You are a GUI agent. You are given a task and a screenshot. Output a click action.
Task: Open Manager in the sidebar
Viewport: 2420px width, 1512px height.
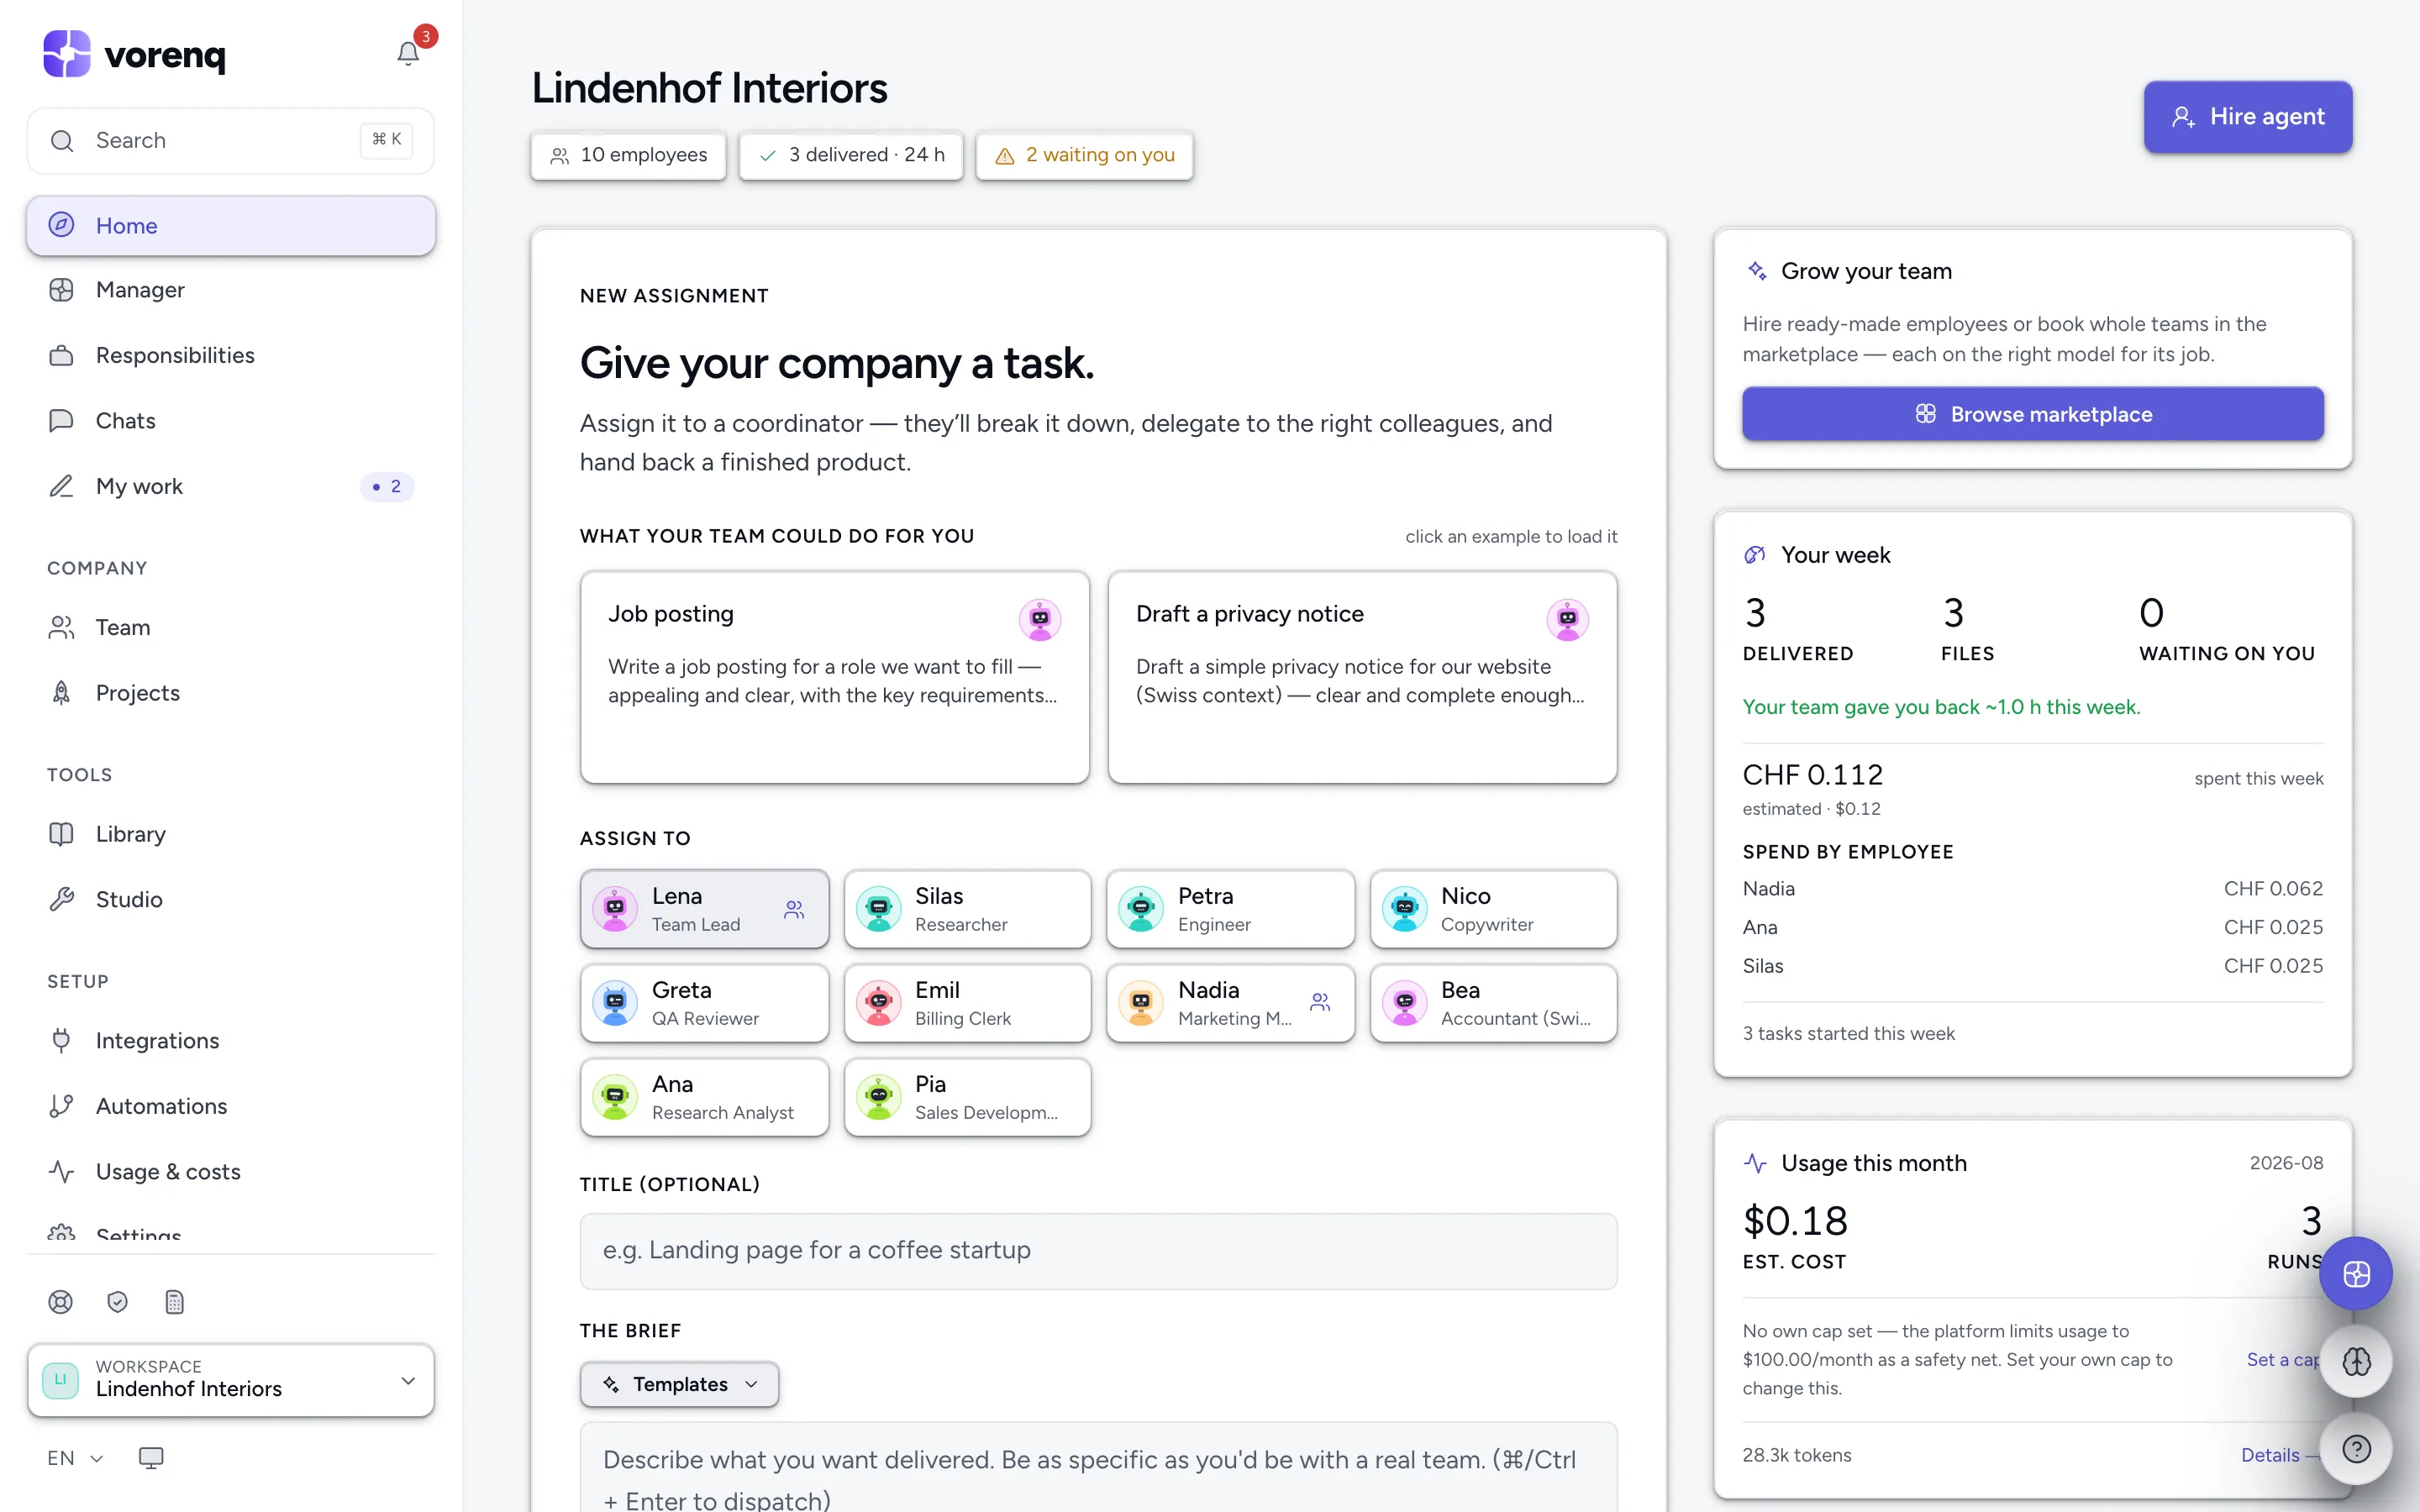231,290
